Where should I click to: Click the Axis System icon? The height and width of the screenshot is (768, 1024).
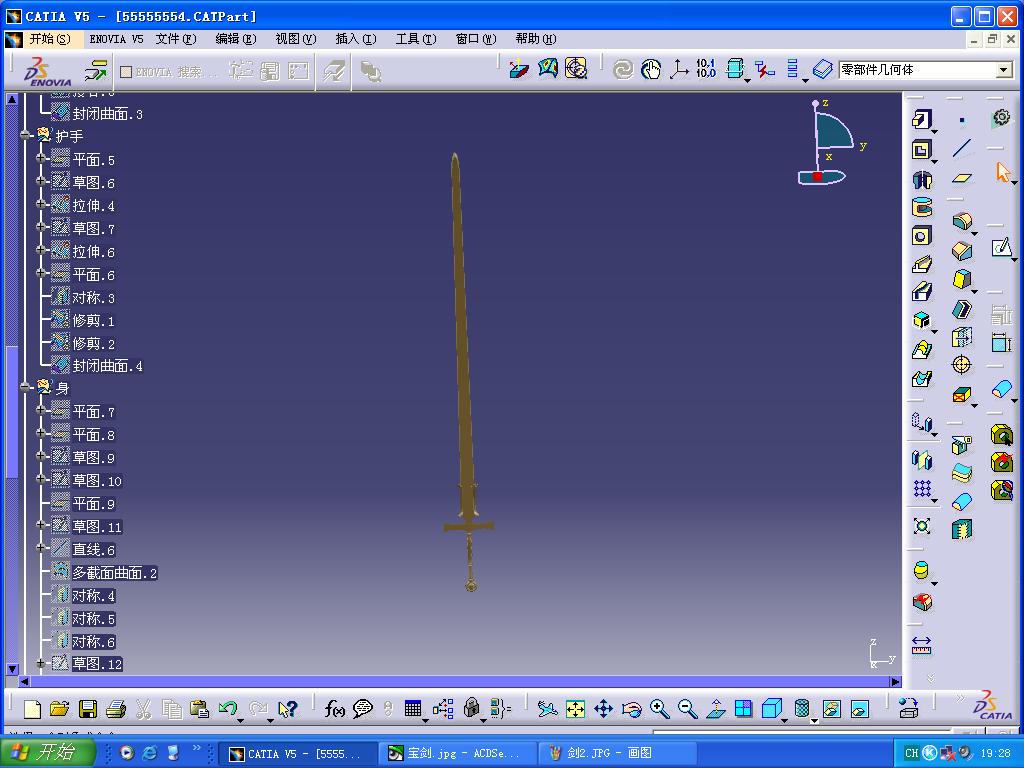pyautogui.click(x=679, y=69)
